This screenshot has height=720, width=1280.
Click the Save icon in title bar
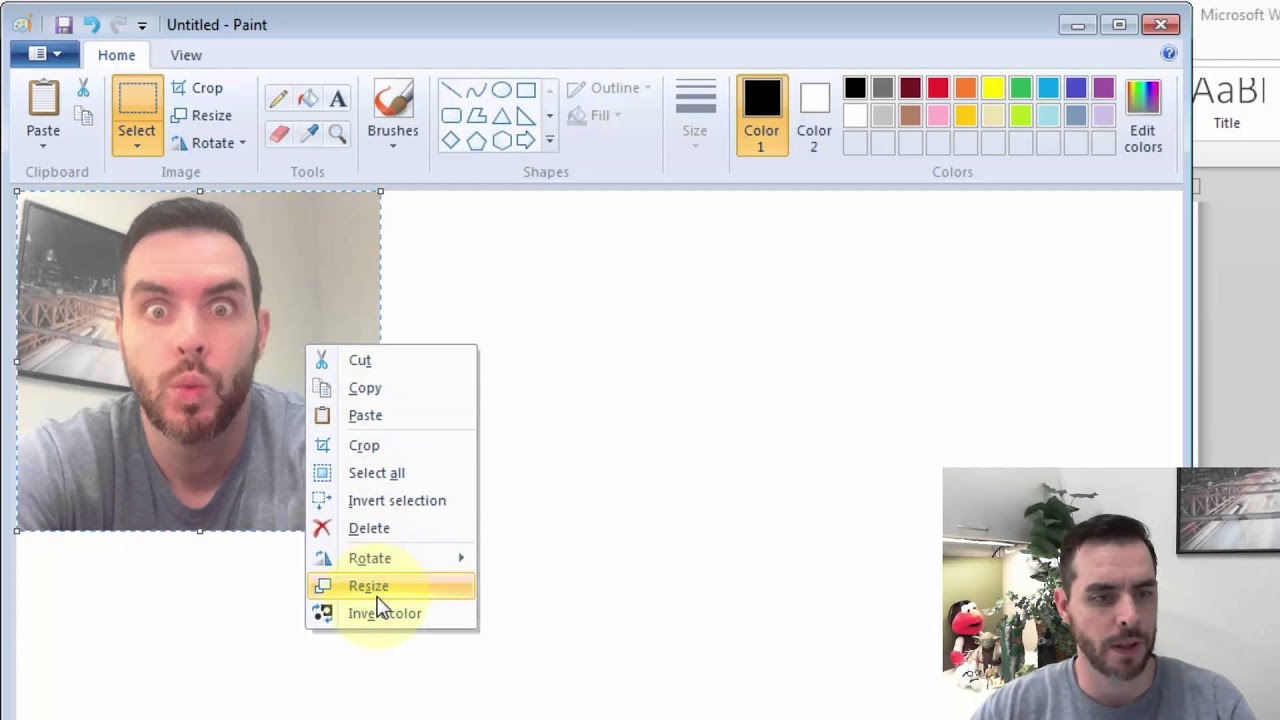click(x=64, y=25)
